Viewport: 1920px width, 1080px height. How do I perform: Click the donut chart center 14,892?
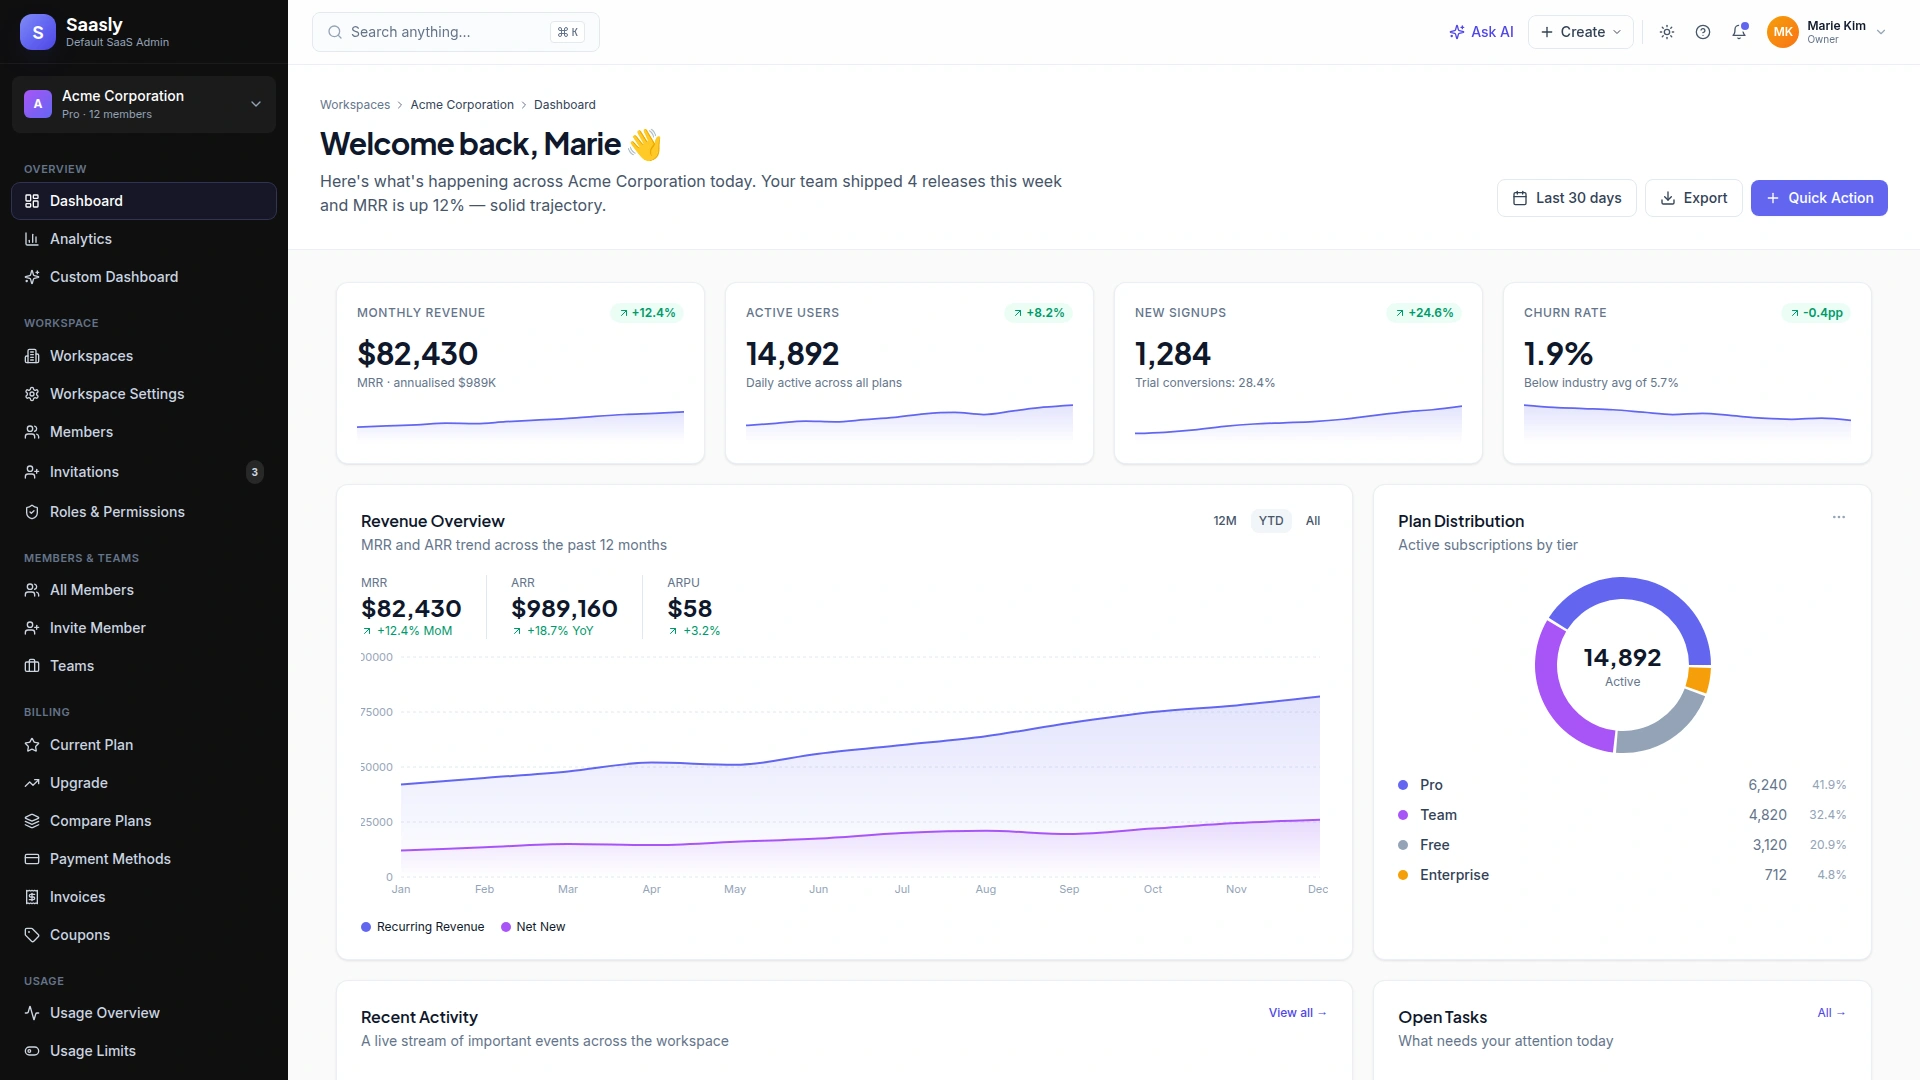coord(1622,658)
